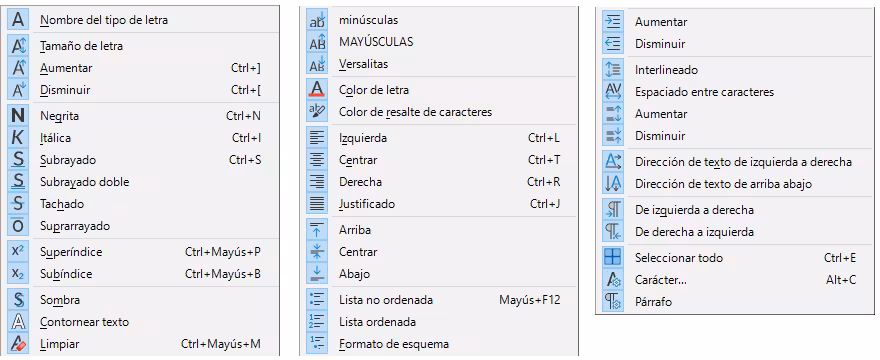Viewport: 880px width, 360px height.
Task: Click the Contornear texto outline icon
Action: (19, 322)
